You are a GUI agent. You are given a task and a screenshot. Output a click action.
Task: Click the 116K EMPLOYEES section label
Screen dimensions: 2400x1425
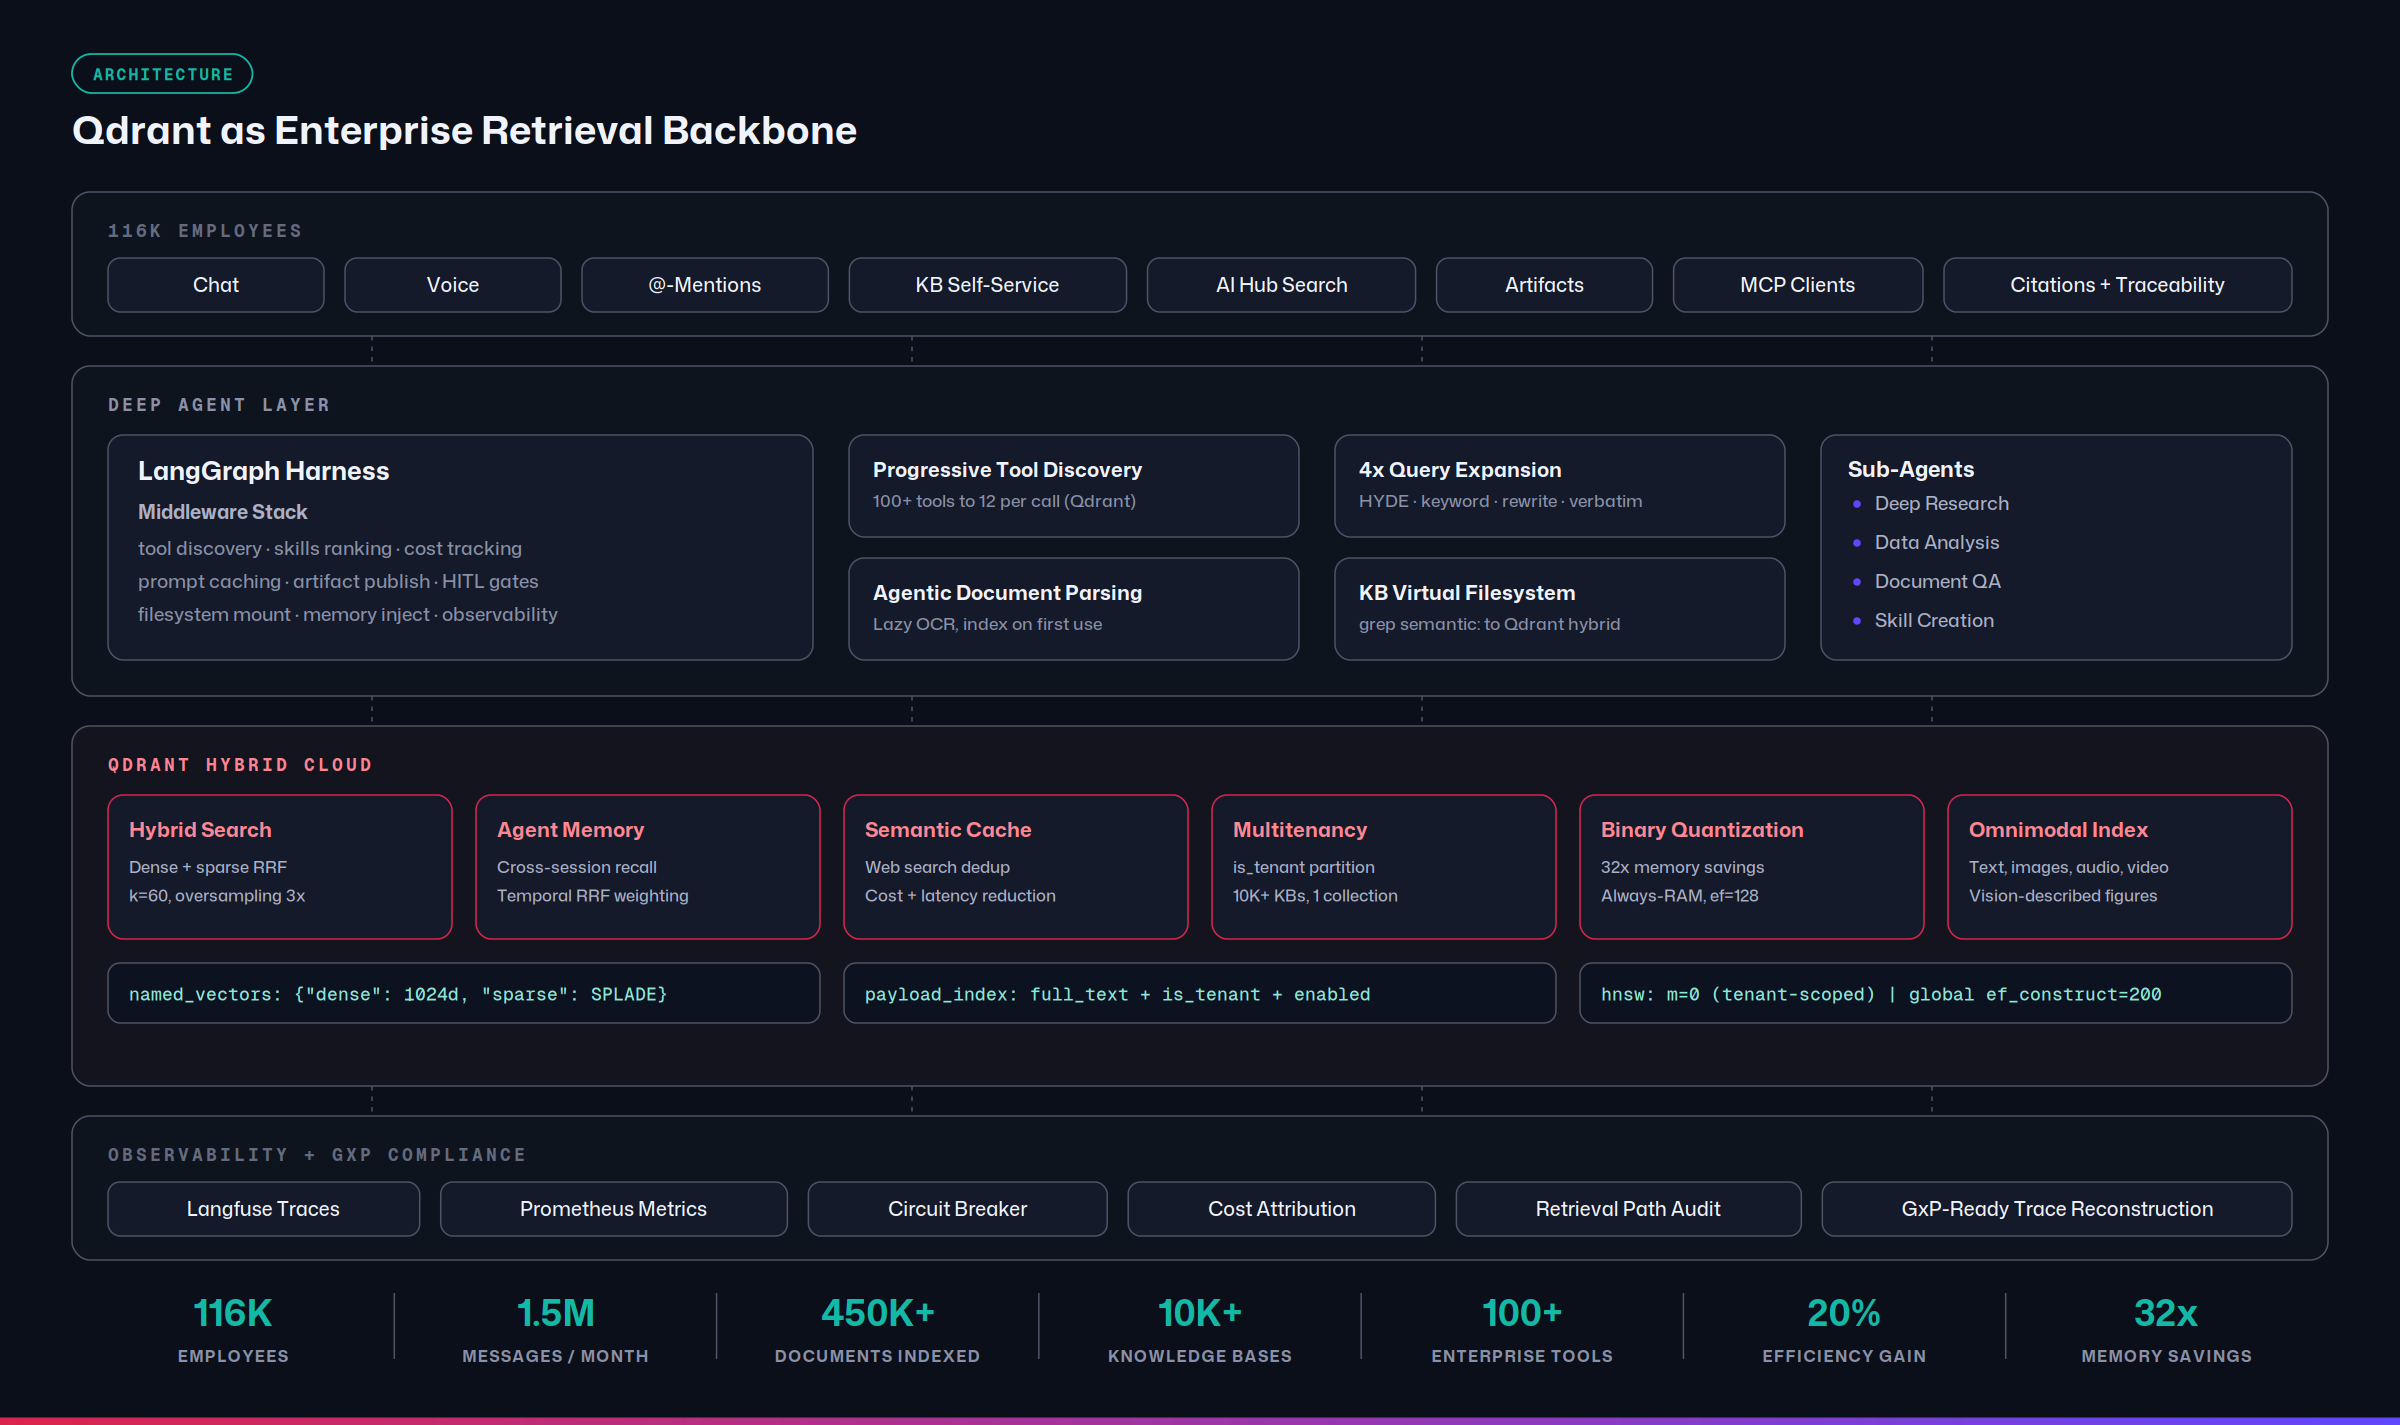point(205,231)
